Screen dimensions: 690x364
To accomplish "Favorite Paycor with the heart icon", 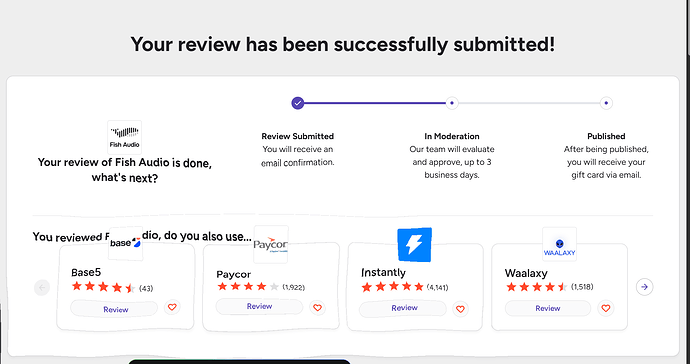I will click(317, 308).
